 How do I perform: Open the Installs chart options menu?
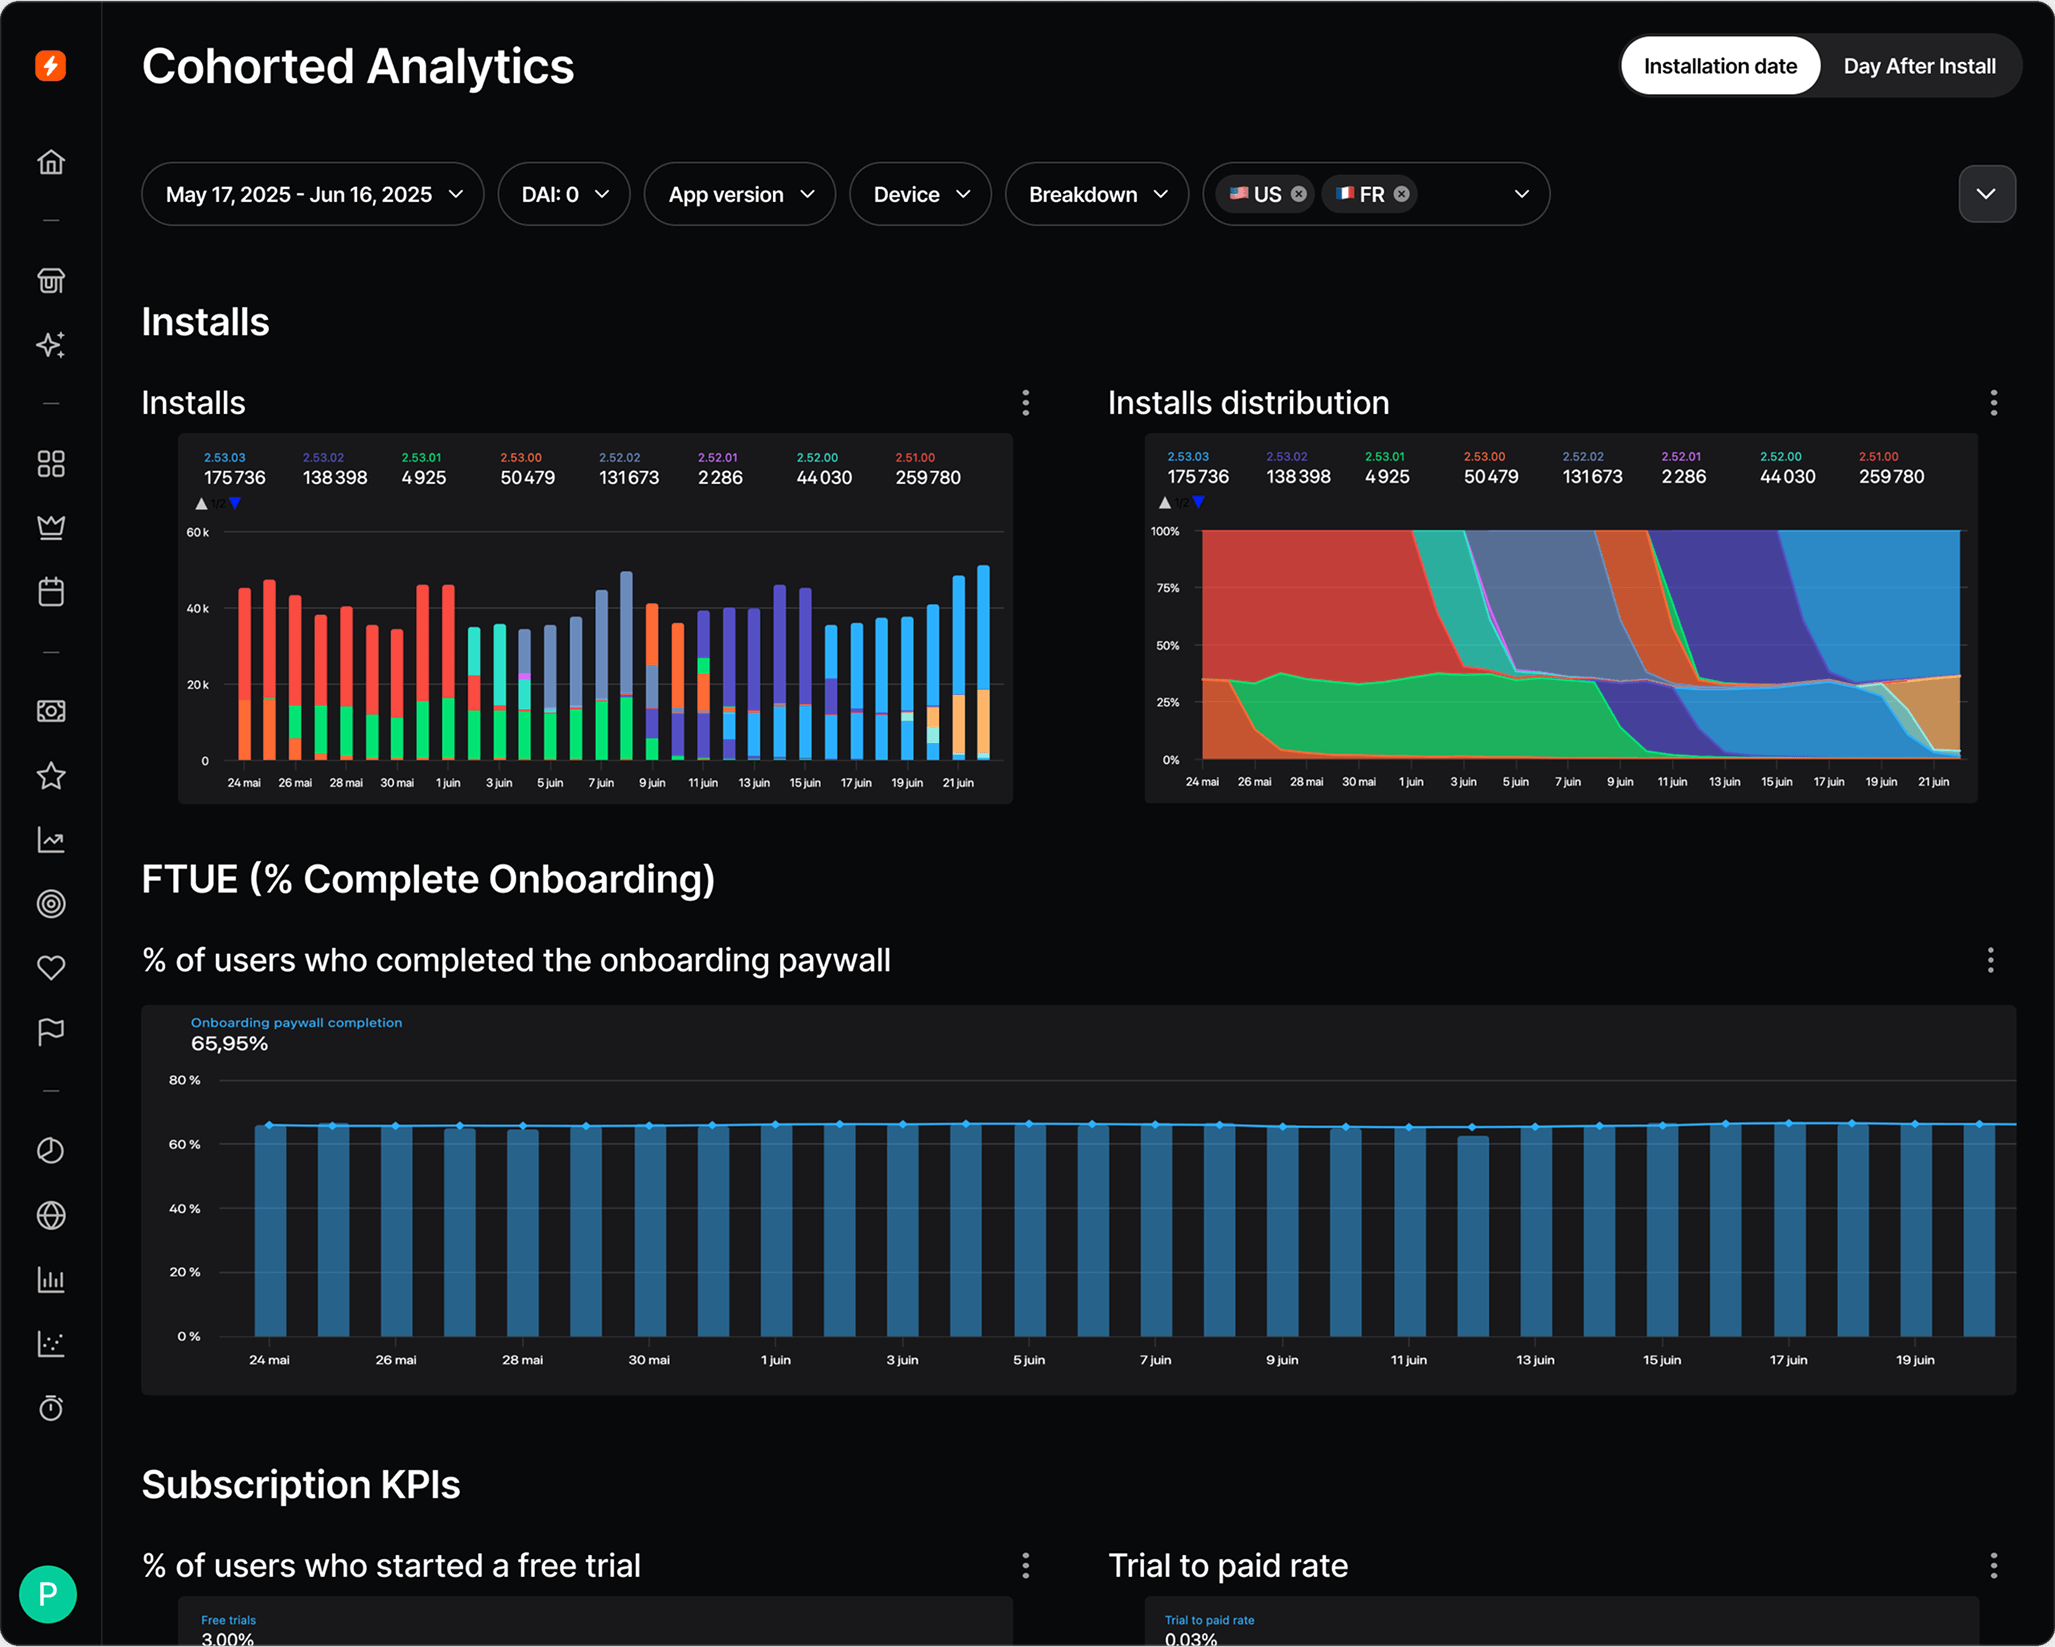coord(1026,403)
